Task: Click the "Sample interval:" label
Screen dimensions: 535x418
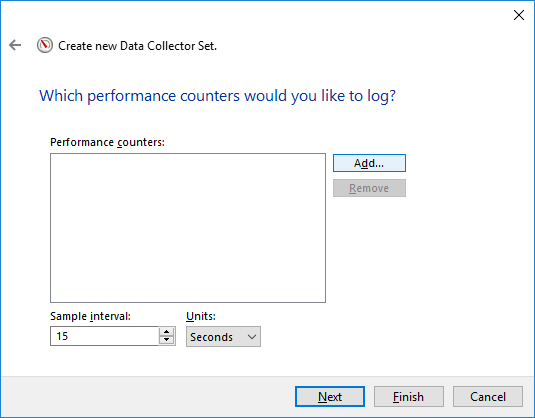Action: 90,316
